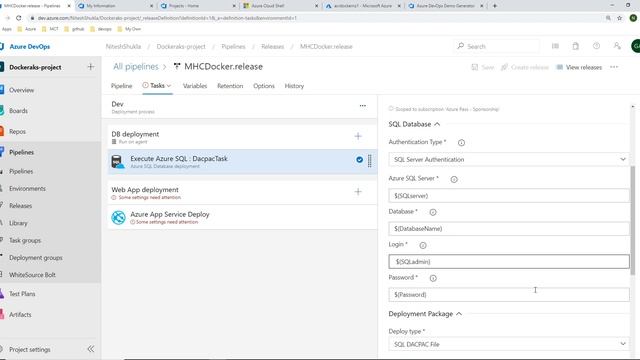The height and width of the screenshot is (360, 640).
Task: Open pipeline more actions ellipsis
Action: pos(614,67)
